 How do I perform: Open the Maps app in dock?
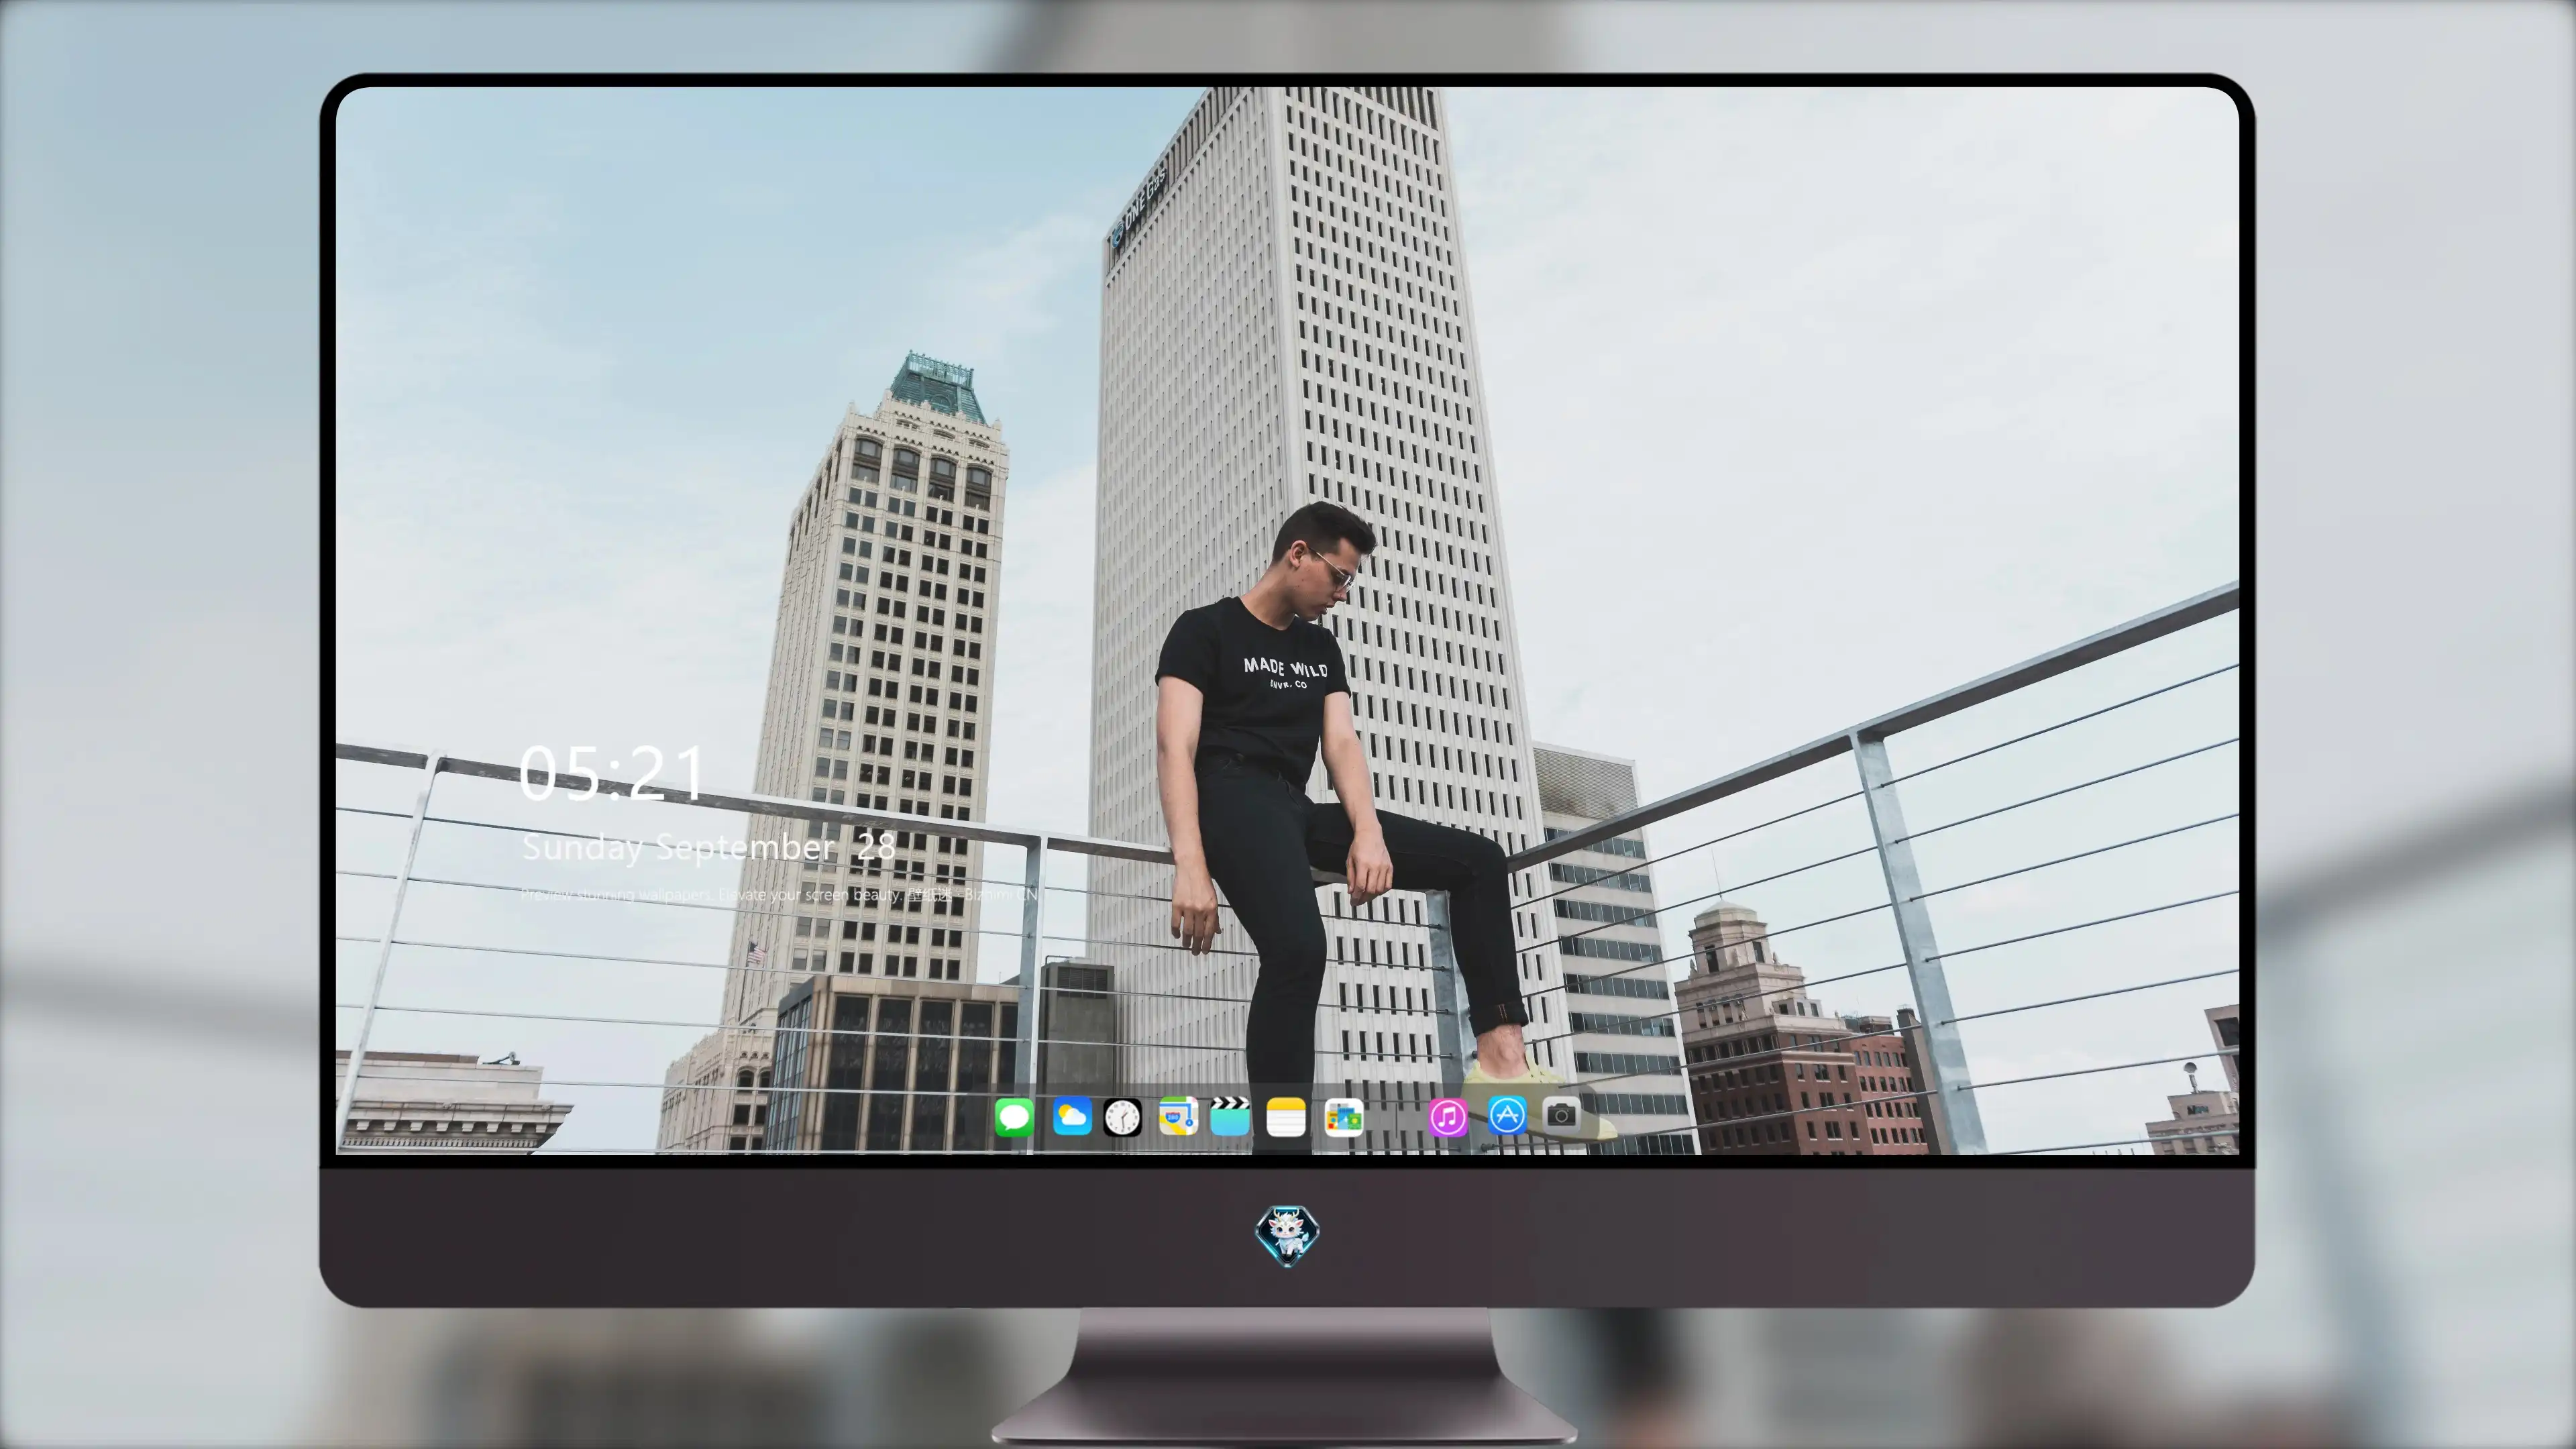(1178, 1116)
